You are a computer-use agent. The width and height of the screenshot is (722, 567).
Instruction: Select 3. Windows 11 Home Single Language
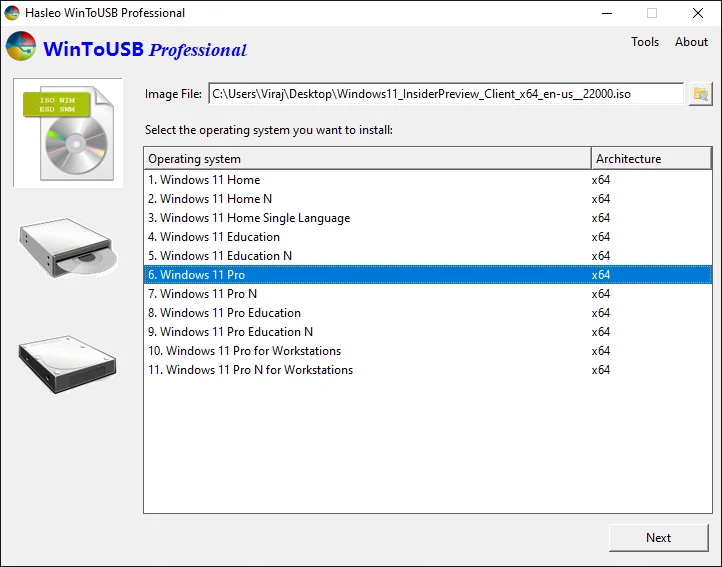click(428, 217)
